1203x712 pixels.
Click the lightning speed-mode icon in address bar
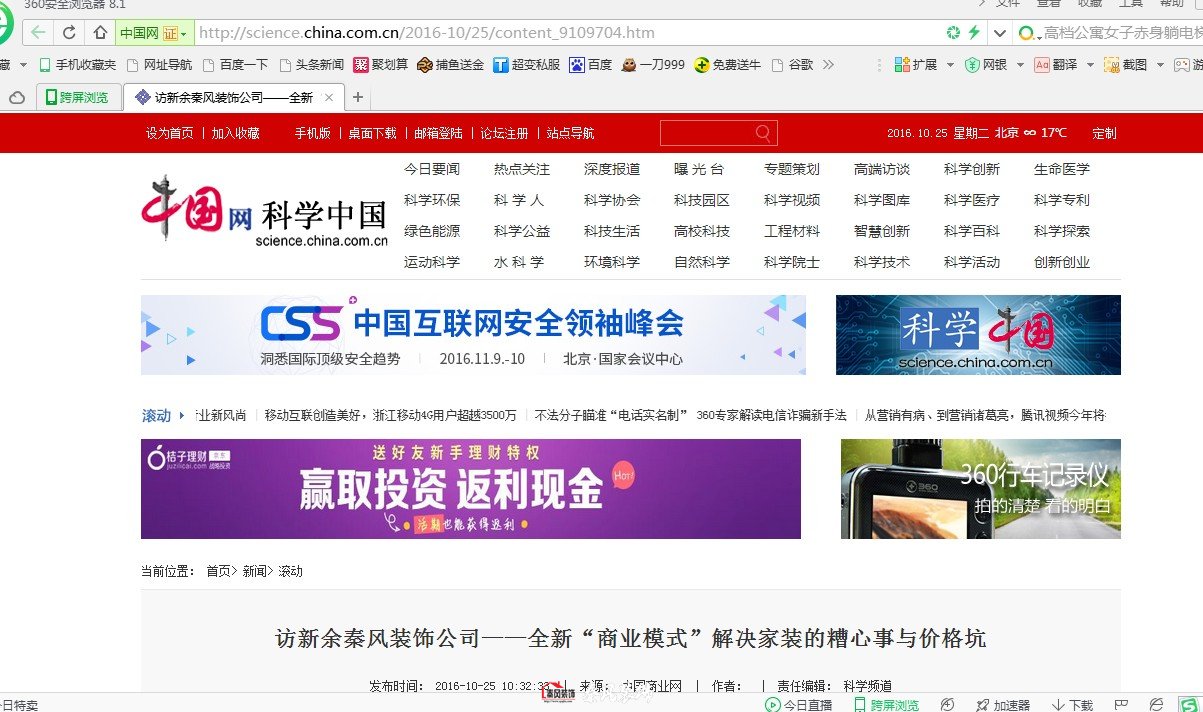tap(973, 33)
